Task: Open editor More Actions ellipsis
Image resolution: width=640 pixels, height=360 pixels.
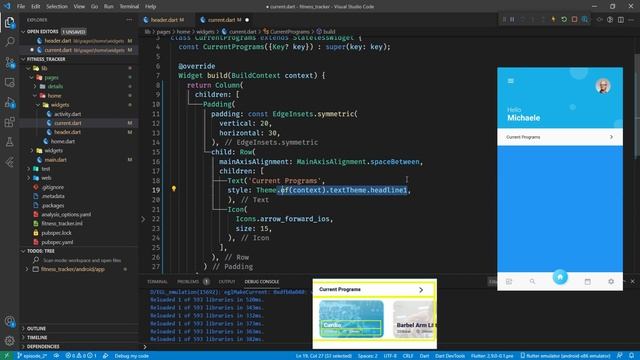Action: pos(632,20)
